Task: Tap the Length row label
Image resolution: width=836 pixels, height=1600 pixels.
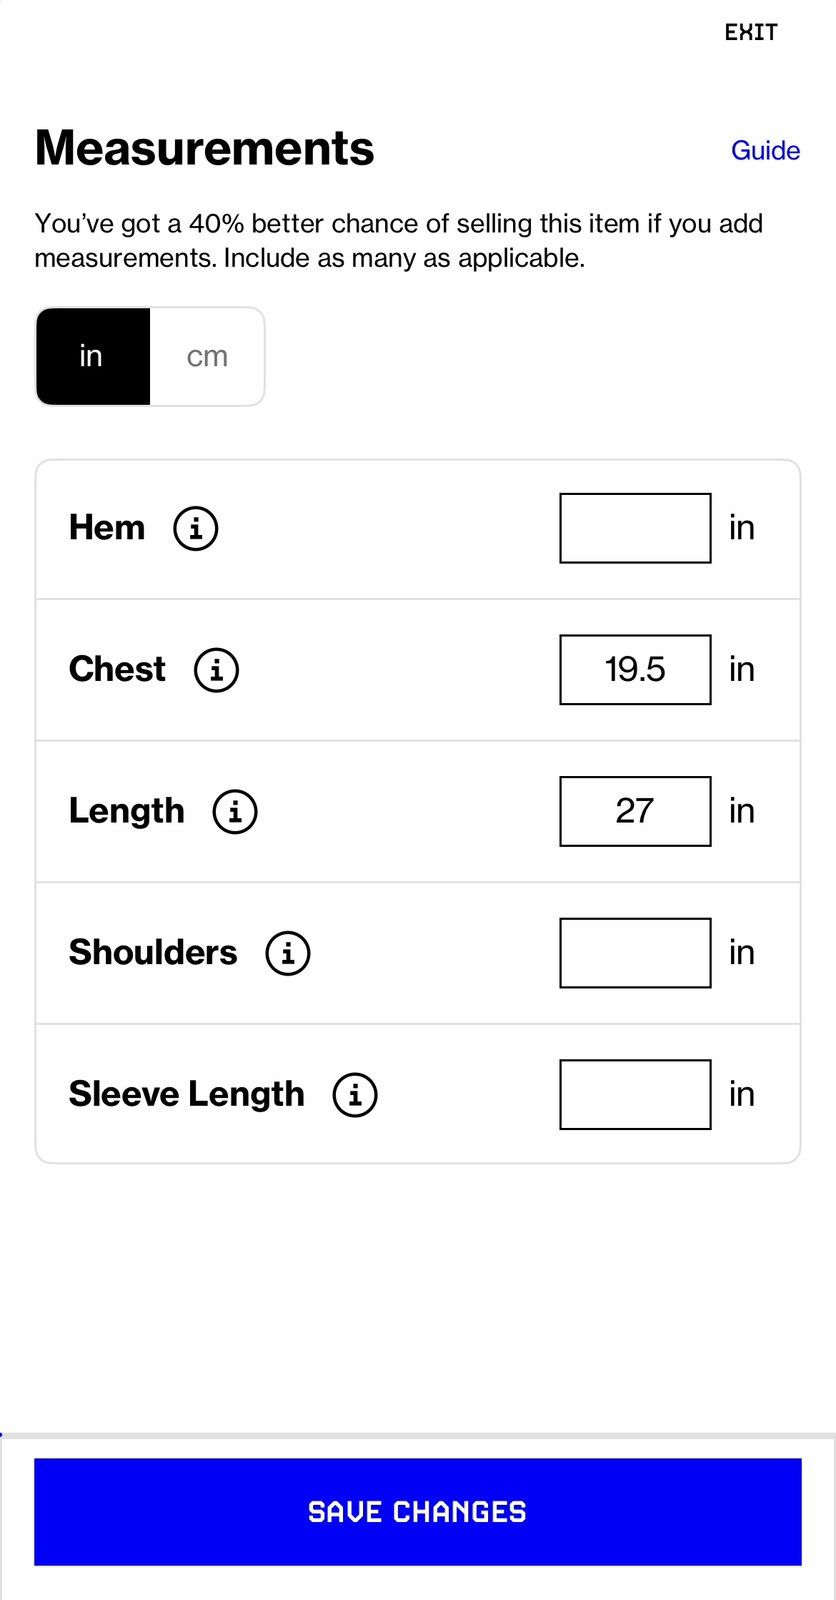Action: [127, 811]
